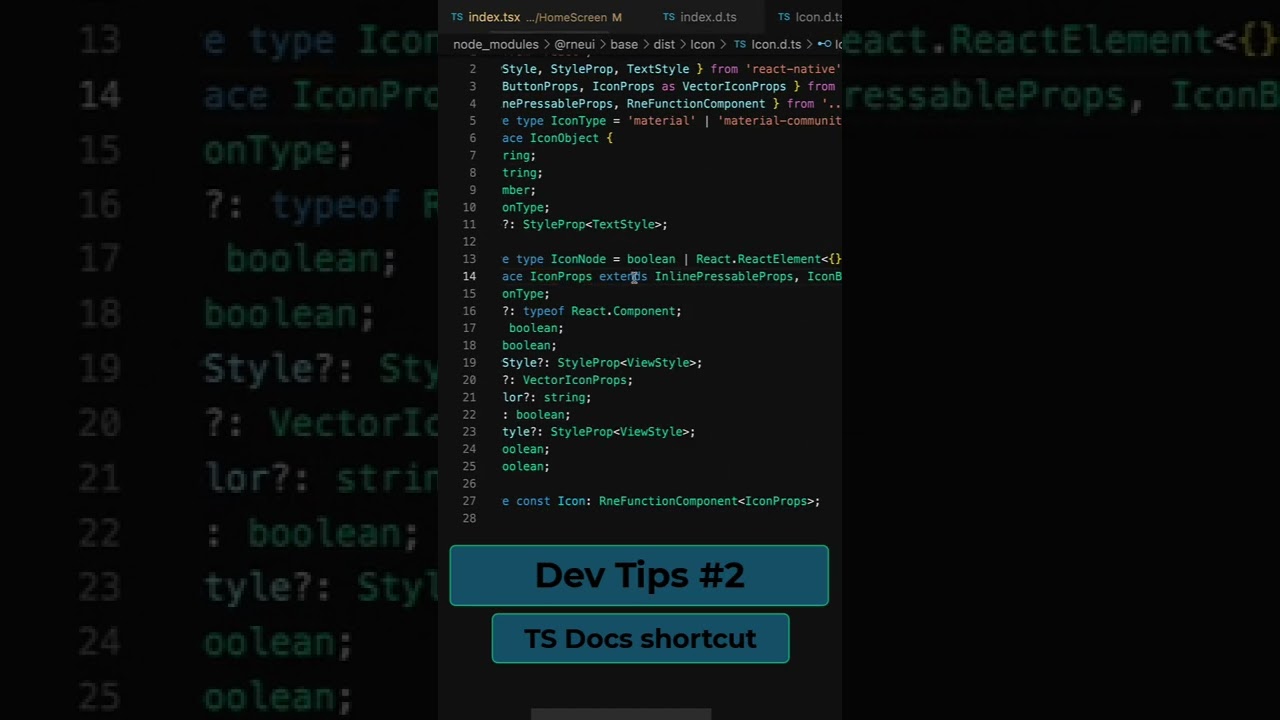Click 'Style?: StyleProp<ViewStyle>;' on line 19
The image size is (1280, 720).
tap(602, 363)
